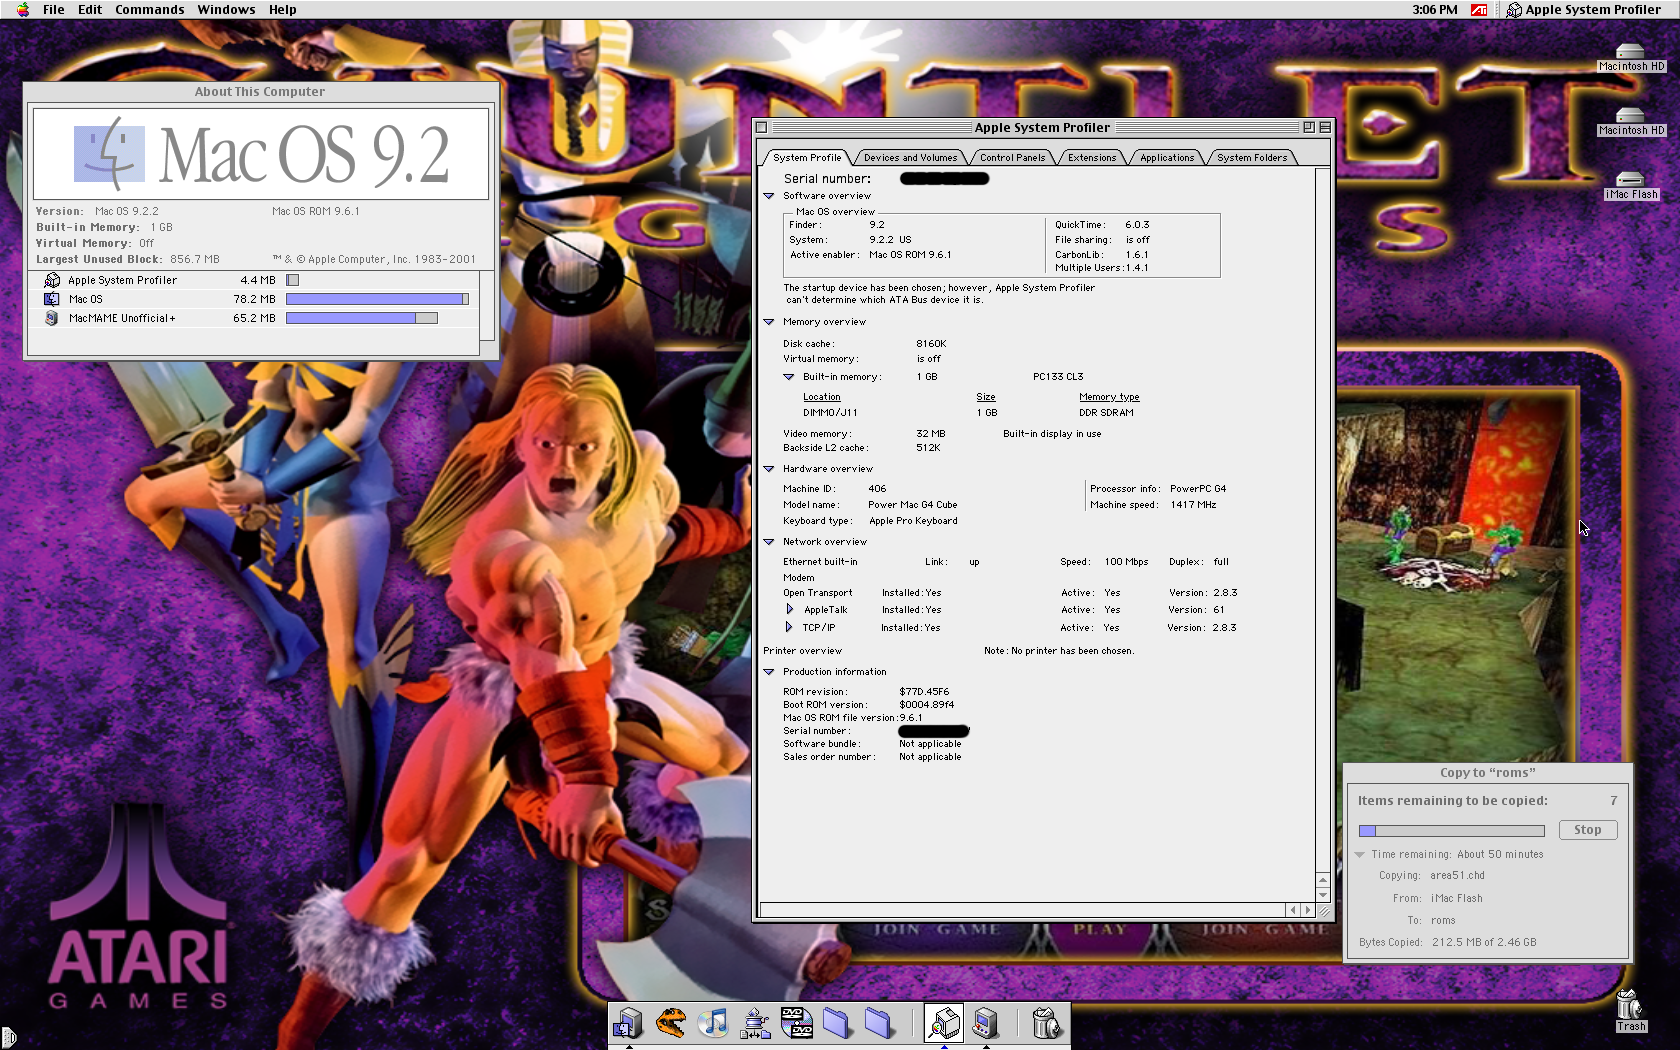The width and height of the screenshot is (1680, 1050).
Task: Open the Apple System Profiler application menu
Action: 1584,9
